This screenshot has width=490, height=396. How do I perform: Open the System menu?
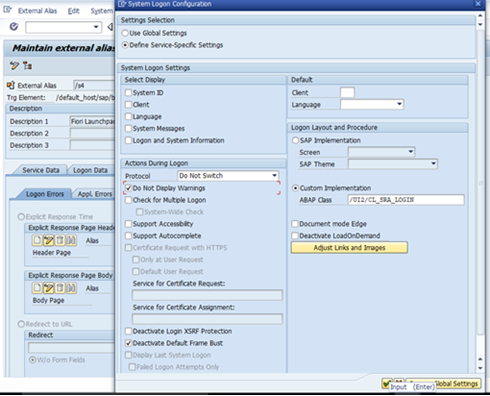click(102, 11)
